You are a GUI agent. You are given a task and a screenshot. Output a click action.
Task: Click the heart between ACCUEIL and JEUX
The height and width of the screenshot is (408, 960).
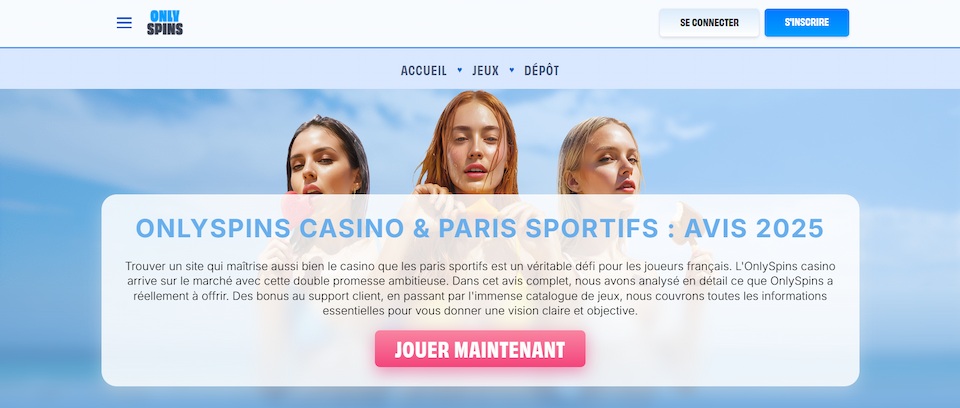tap(460, 70)
